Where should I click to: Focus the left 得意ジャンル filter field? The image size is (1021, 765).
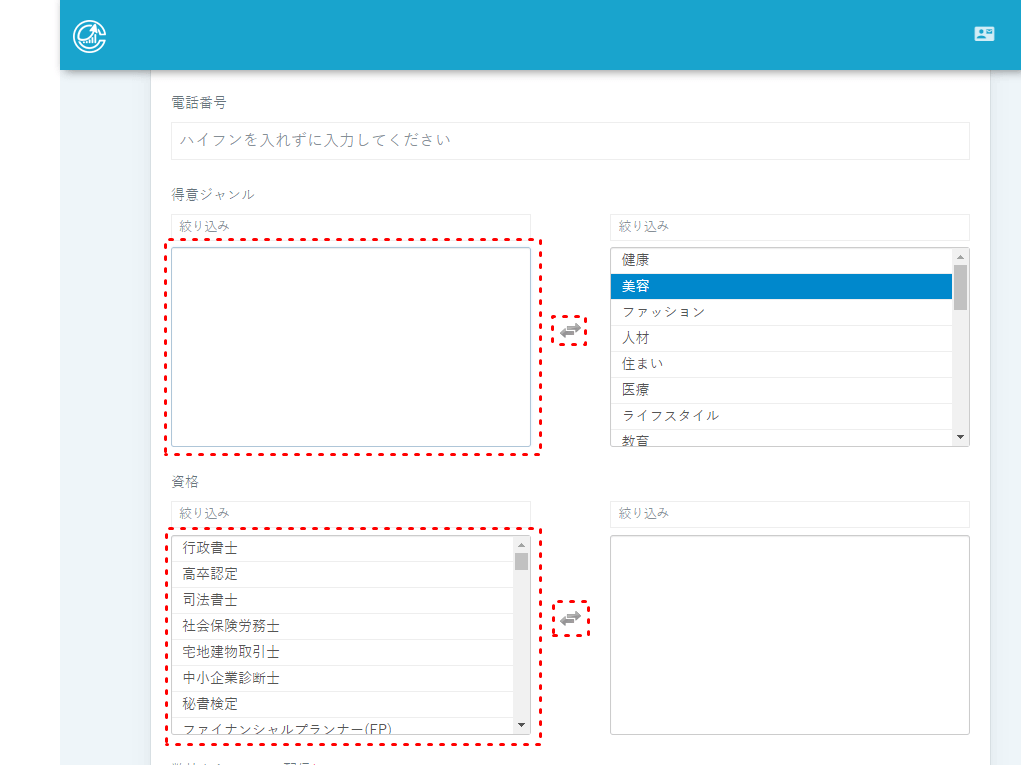click(350, 226)
